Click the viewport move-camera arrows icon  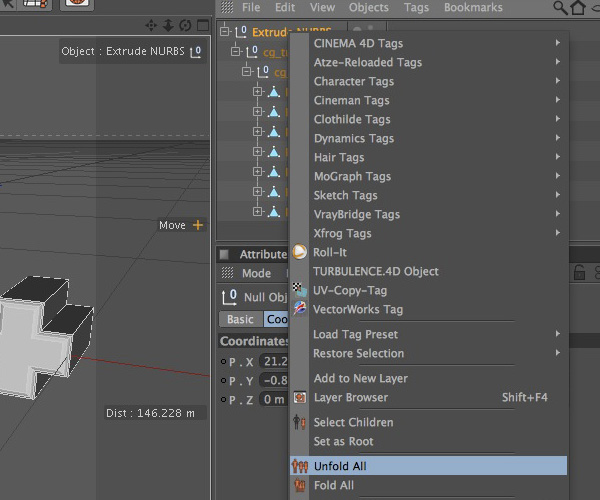click(151, 26)
